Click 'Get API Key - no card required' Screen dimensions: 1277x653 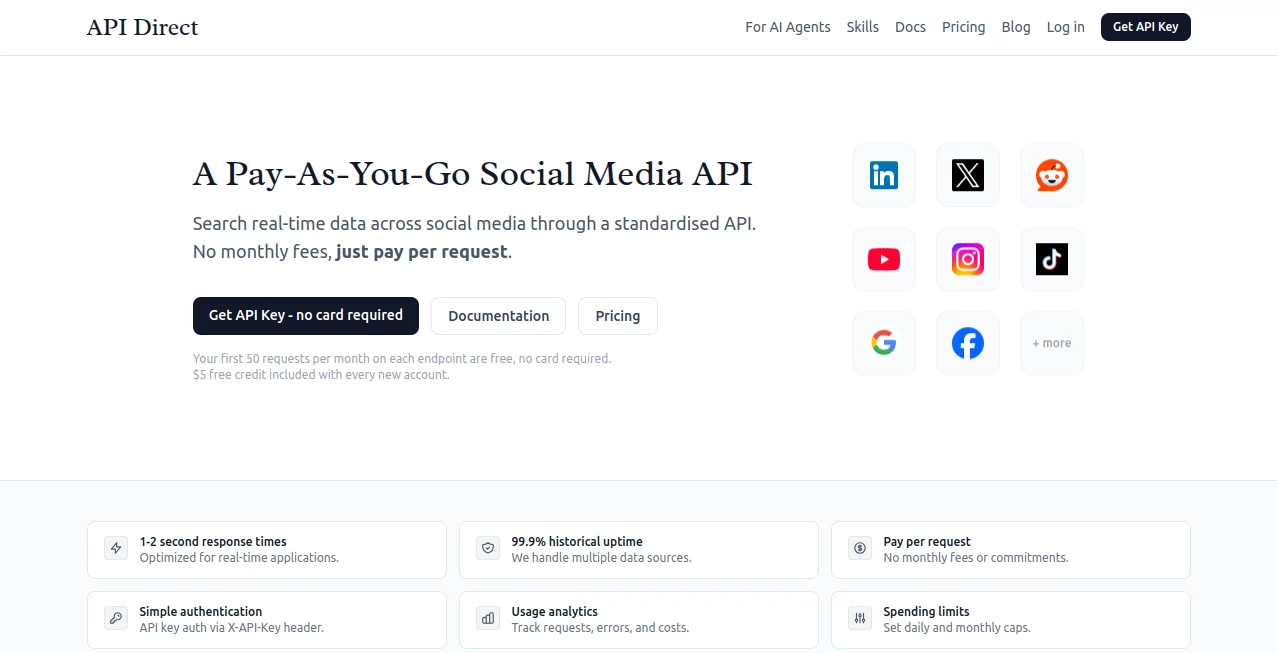306,315
